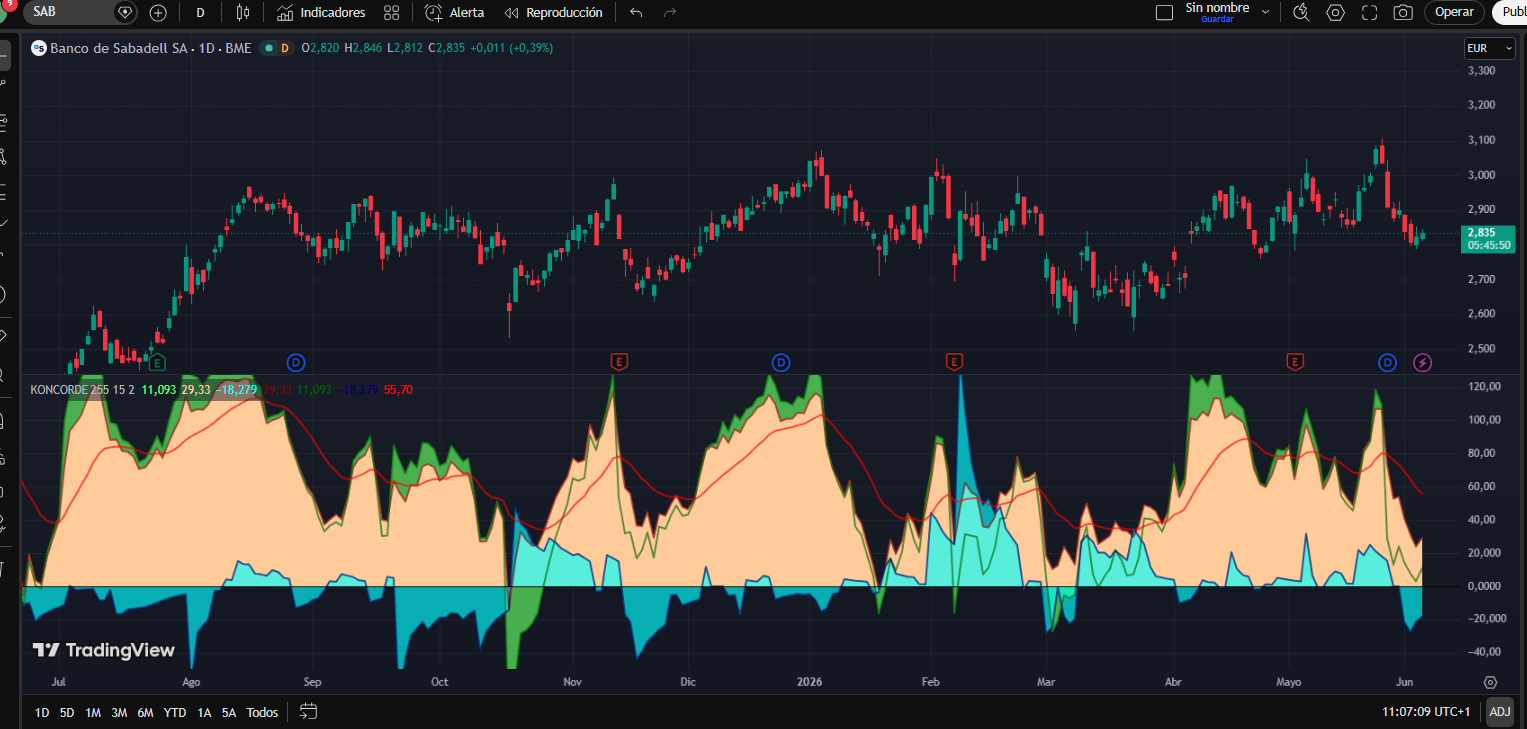
Task: Toggle ADJ dividend adjustment
Action: pyautogui.click(x=1500, y=712)
